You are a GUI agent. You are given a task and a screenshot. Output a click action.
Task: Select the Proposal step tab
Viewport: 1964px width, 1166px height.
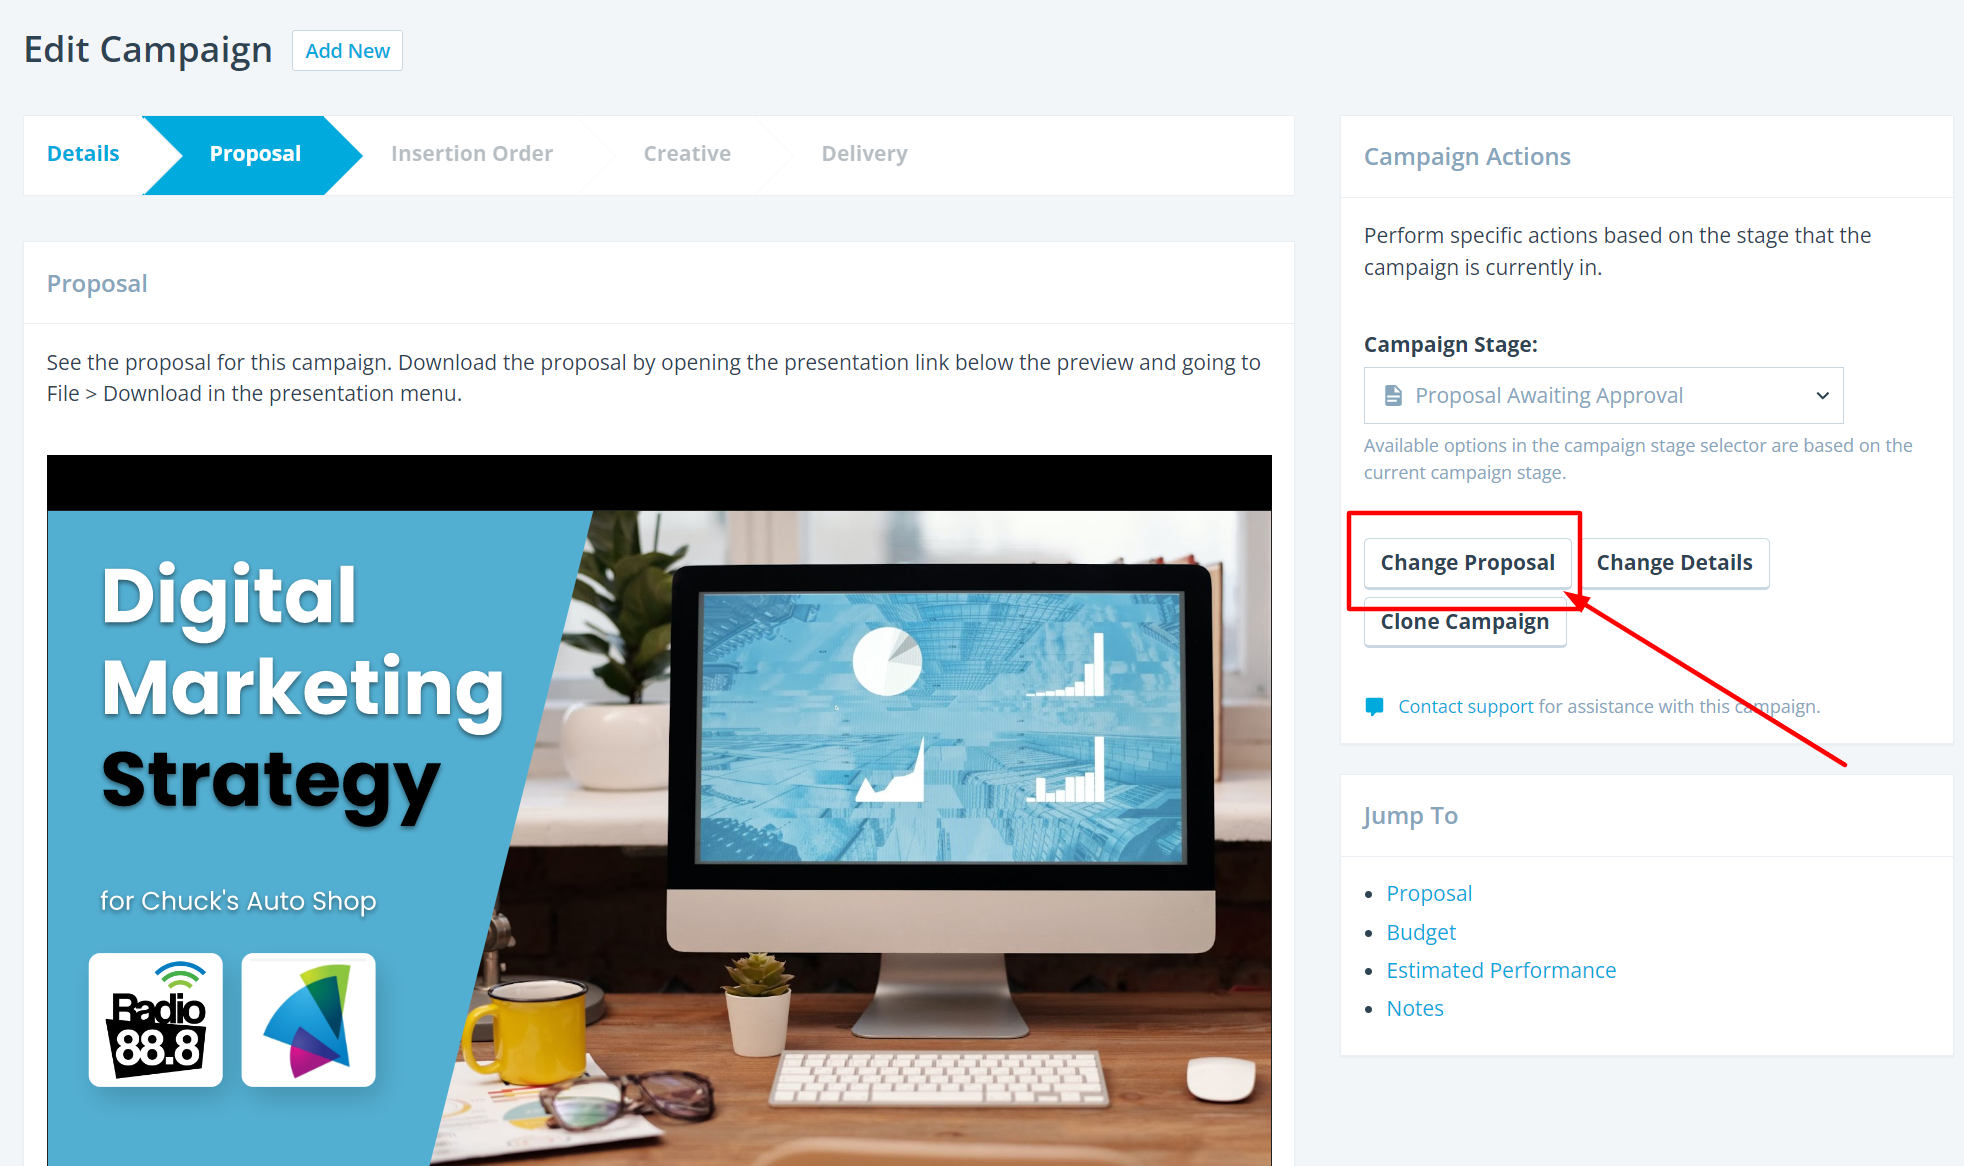[254, 154]
